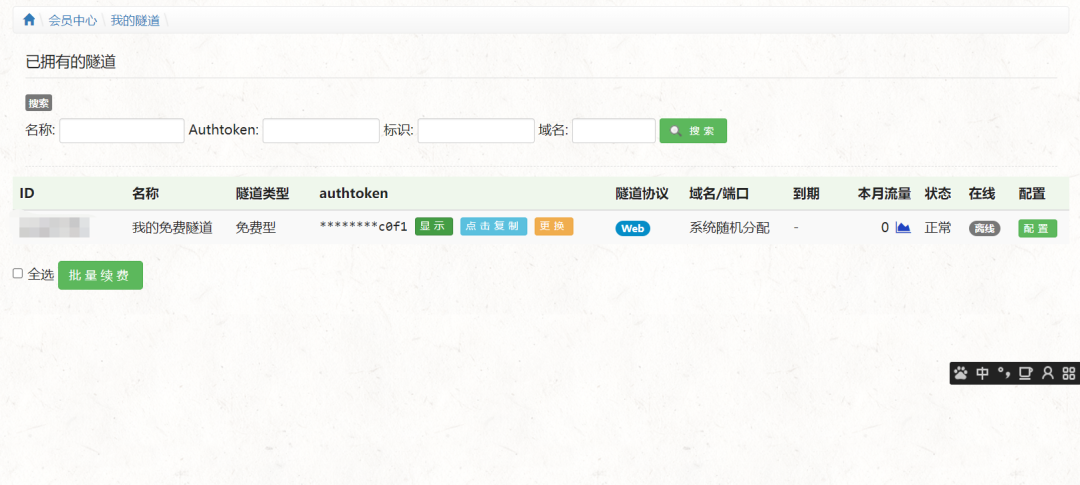Click the 批量续费 bulk renew button
Screen dimensions: 1080x485
(101, 275)
